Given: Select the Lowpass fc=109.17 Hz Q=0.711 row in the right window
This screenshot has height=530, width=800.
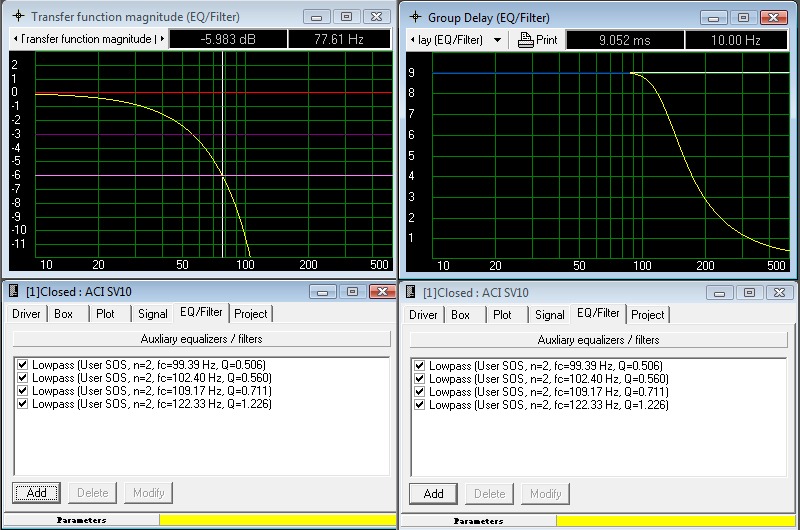Looking at the screenshot, I should [549, 392].
